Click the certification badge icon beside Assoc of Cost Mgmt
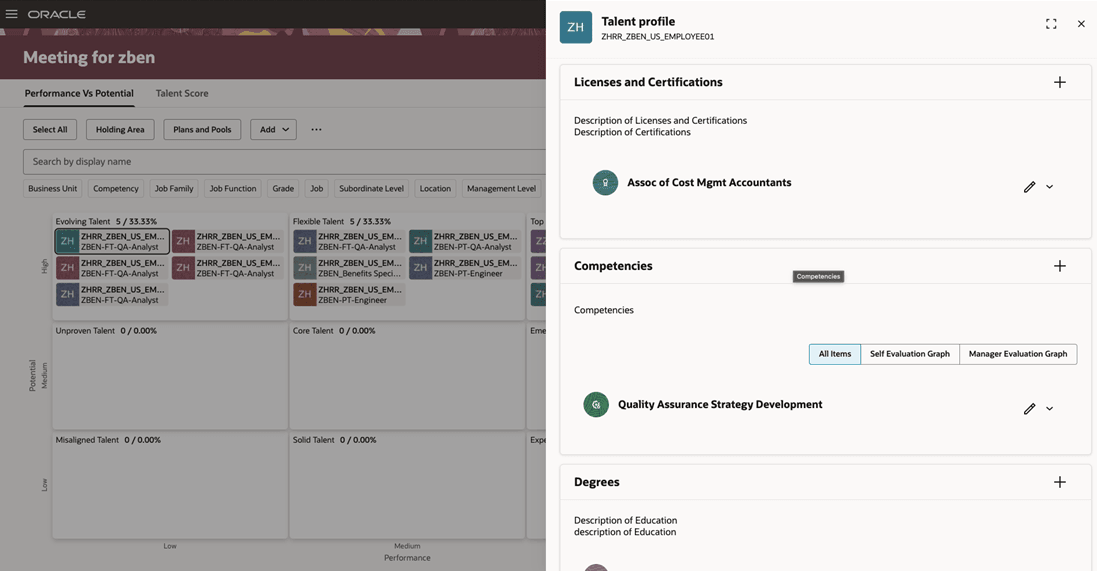Viewport: 1097px width, 571px height. (605, 183)
